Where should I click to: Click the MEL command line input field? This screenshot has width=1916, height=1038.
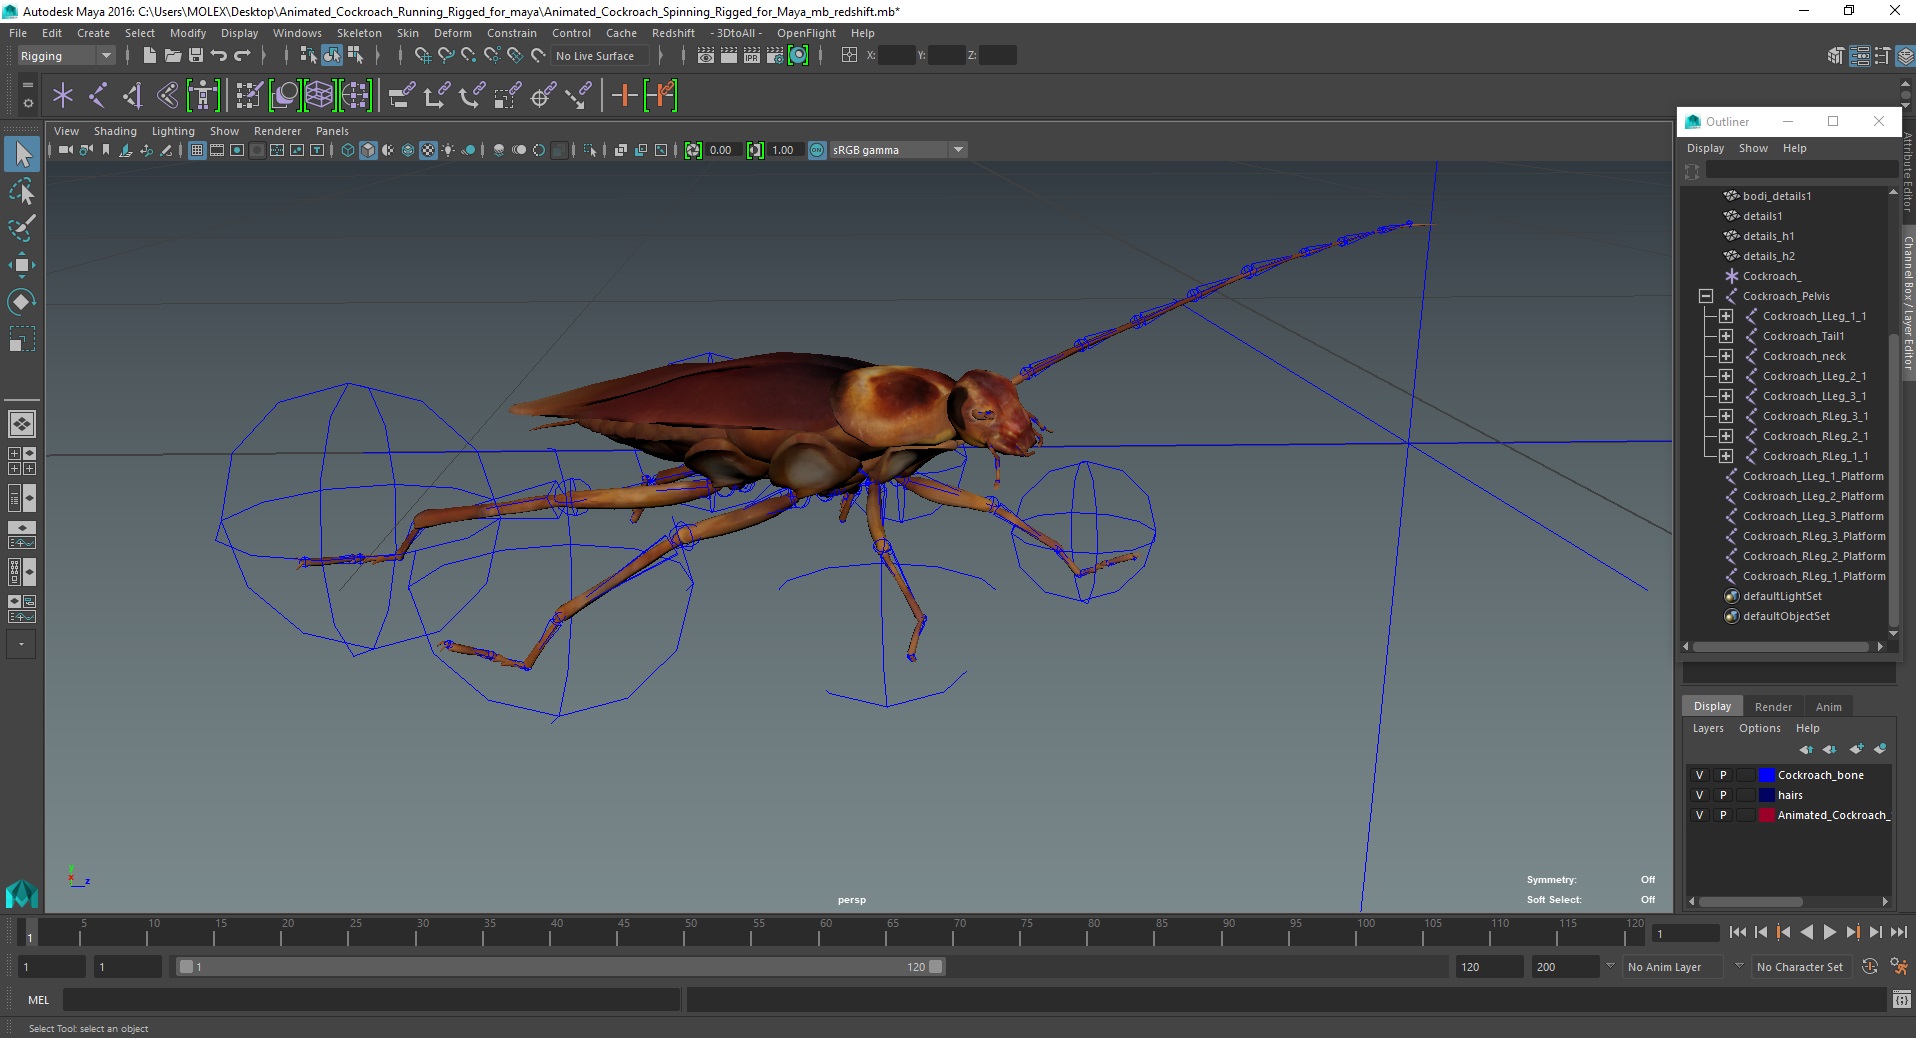371,1000
